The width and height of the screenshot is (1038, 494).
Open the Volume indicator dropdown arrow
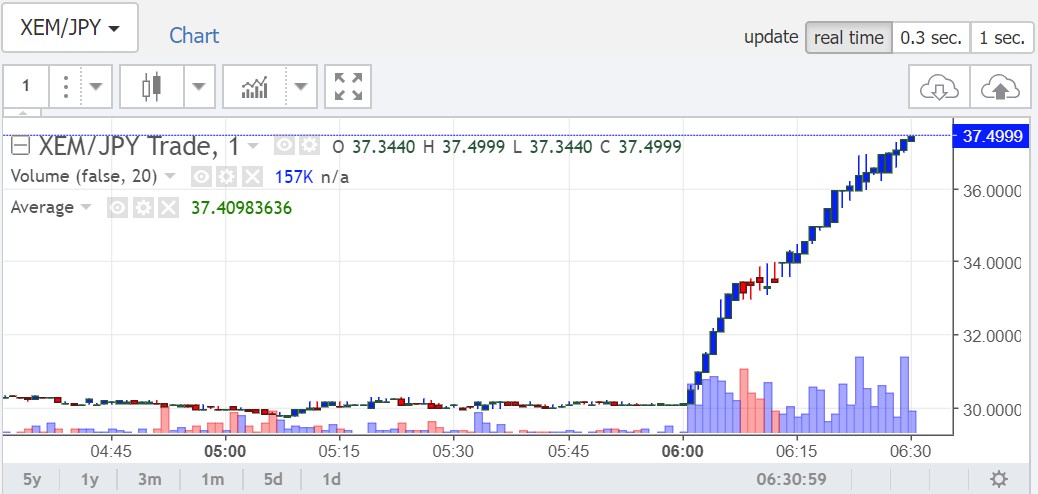[170, 176]
